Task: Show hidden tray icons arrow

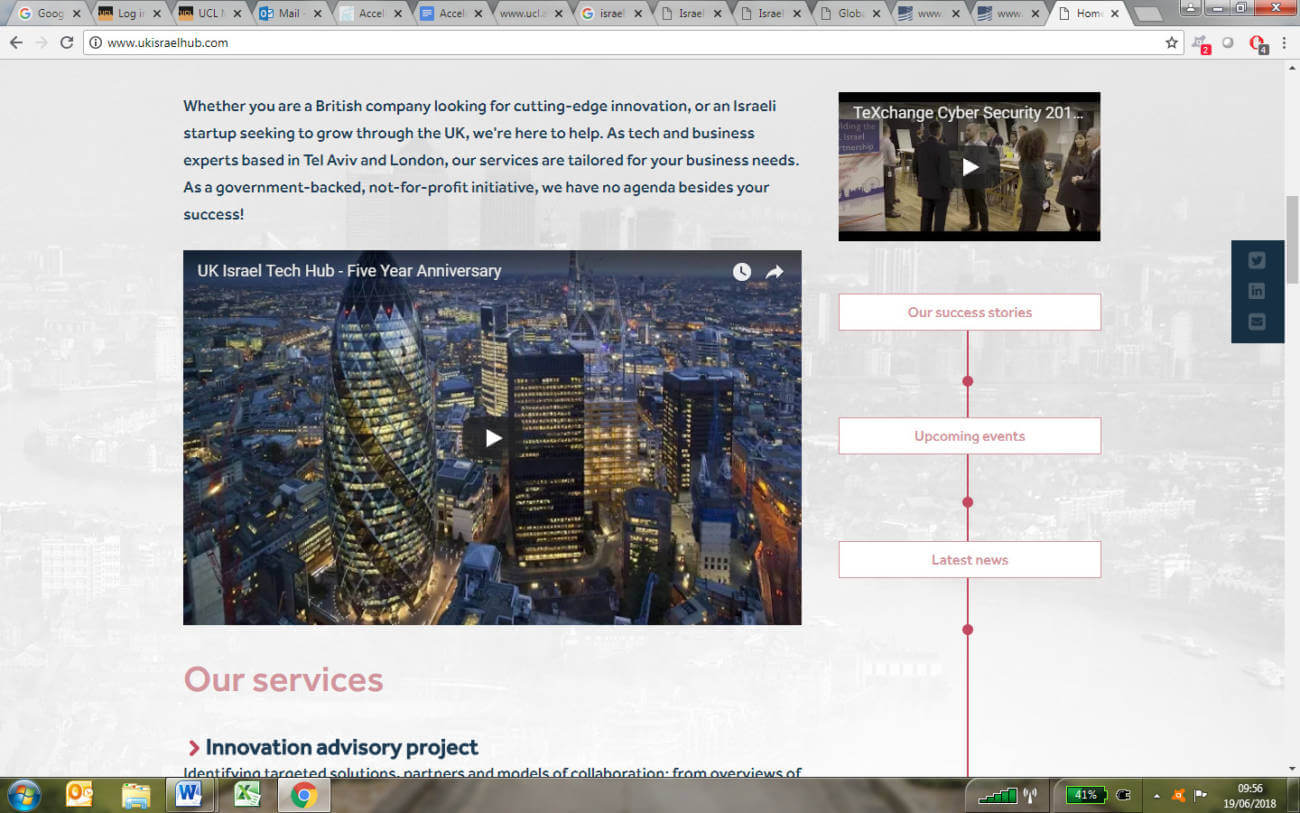Action: pyautogui.click(x=1157, y=796)
